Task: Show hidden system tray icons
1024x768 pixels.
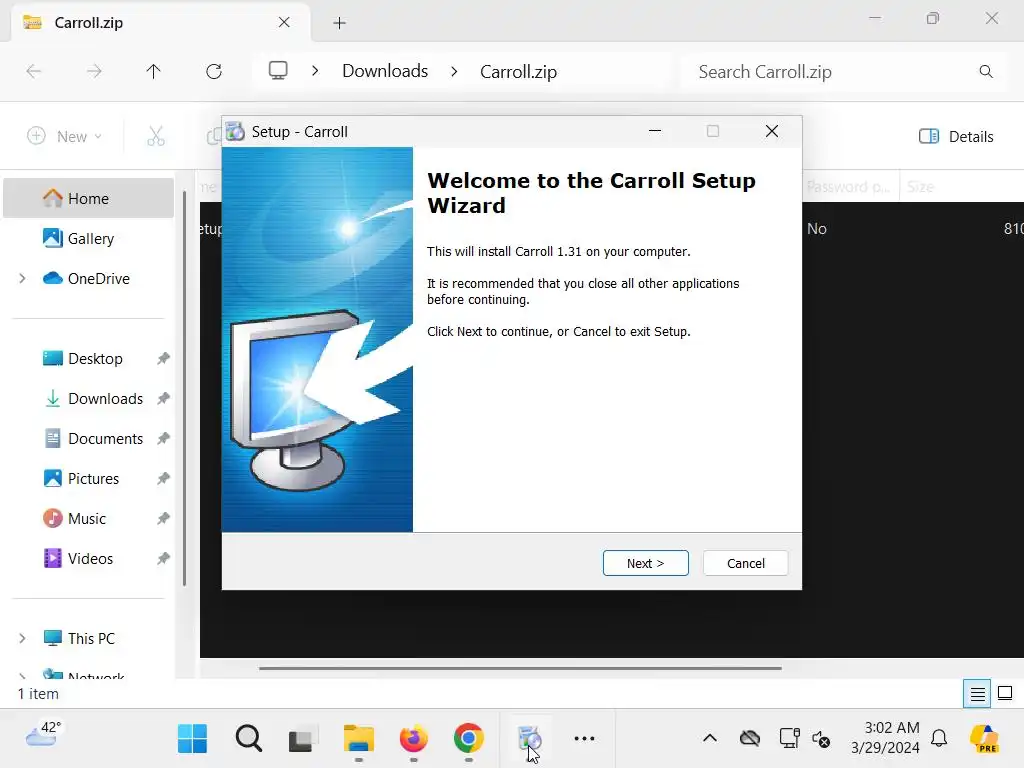Action: [x=710, y=739]
